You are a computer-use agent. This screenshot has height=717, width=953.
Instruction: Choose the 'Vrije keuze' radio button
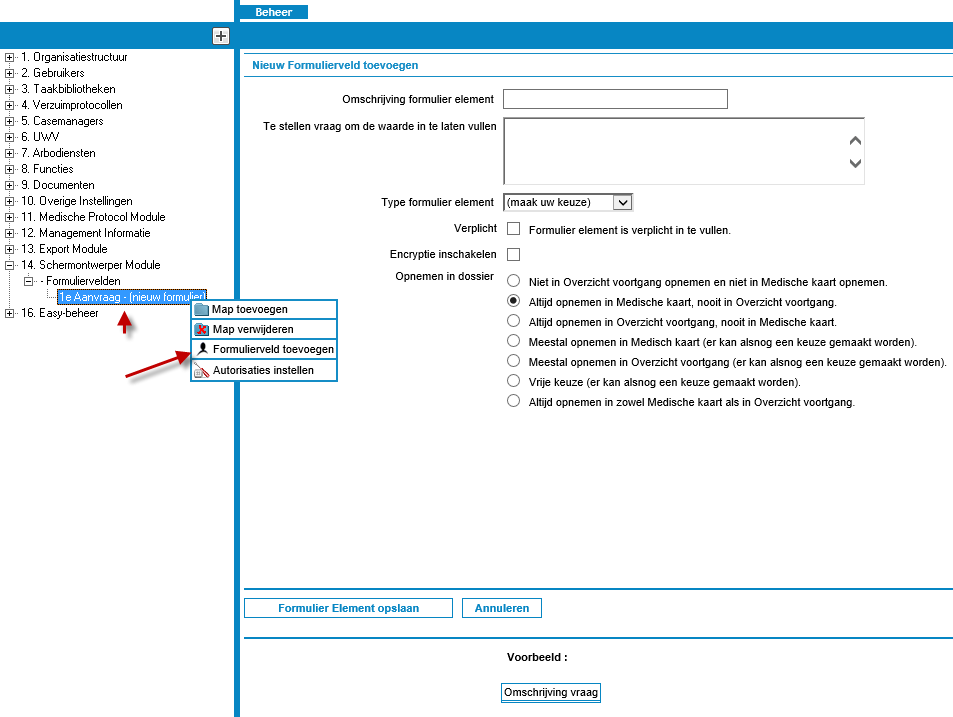(x=514, y=382)
